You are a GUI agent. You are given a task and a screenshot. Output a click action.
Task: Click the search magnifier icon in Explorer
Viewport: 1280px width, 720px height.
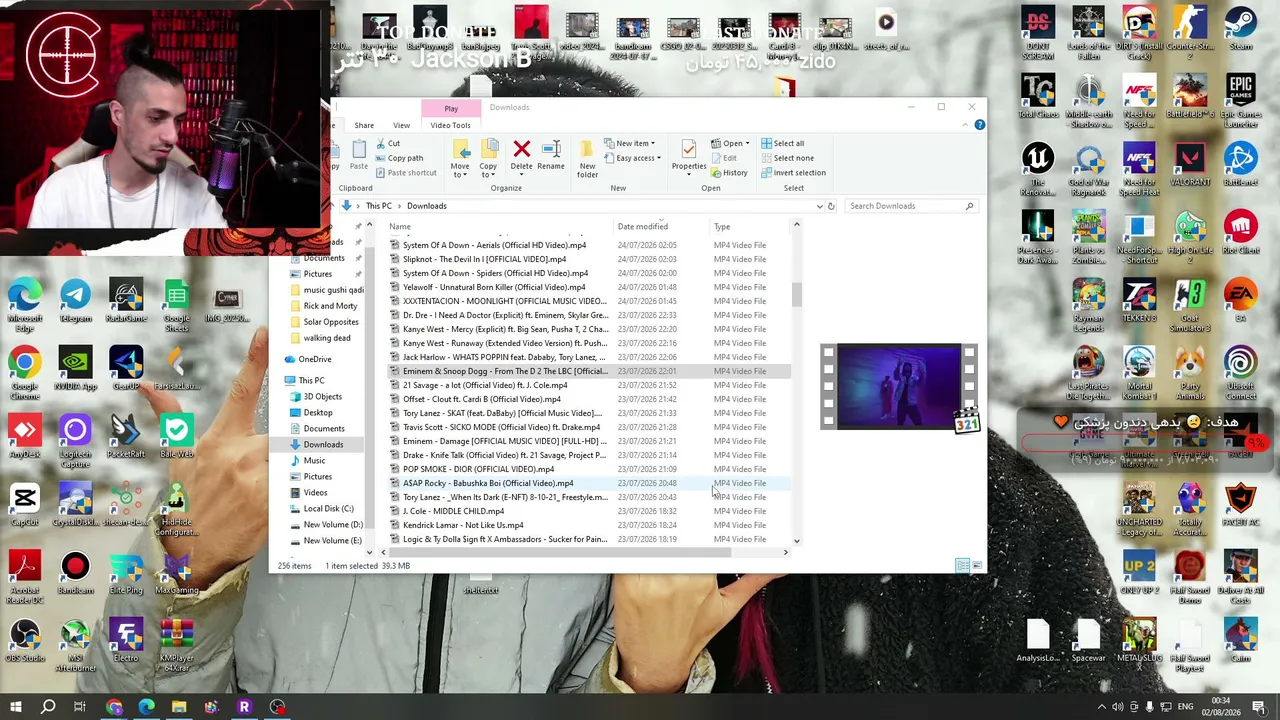tap(969, 206)
